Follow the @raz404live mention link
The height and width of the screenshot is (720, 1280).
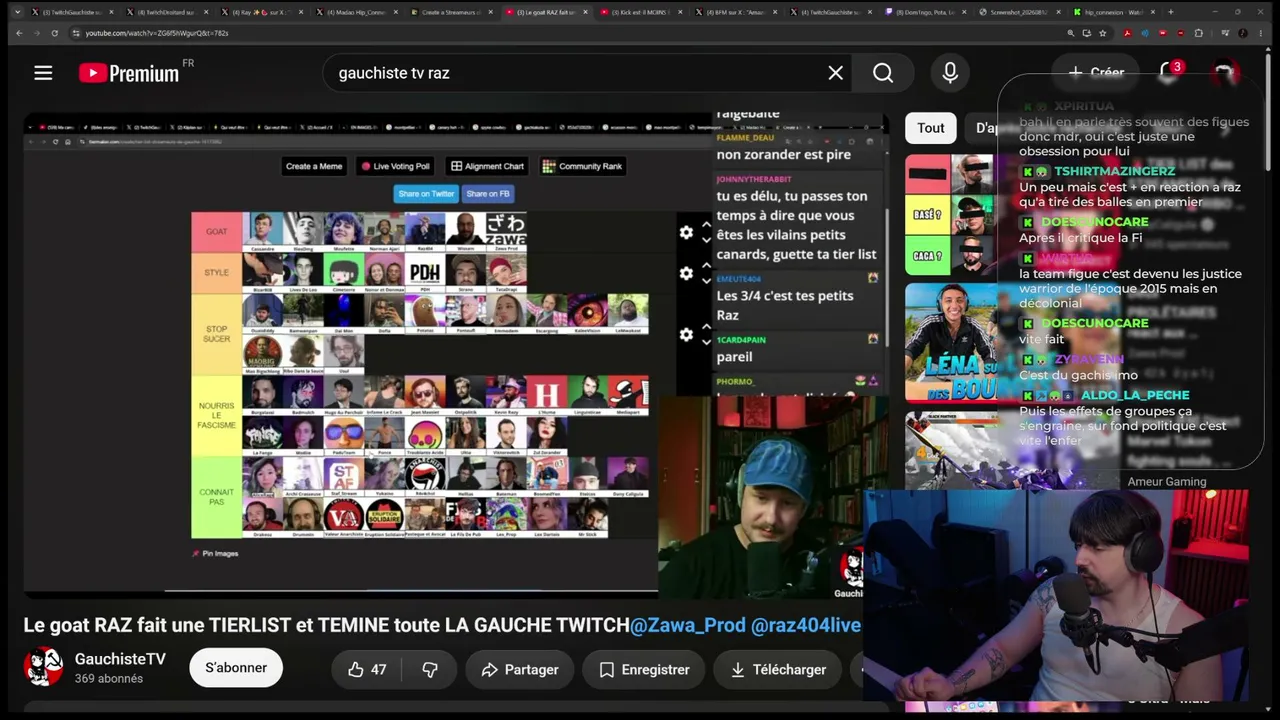point(806,625)
